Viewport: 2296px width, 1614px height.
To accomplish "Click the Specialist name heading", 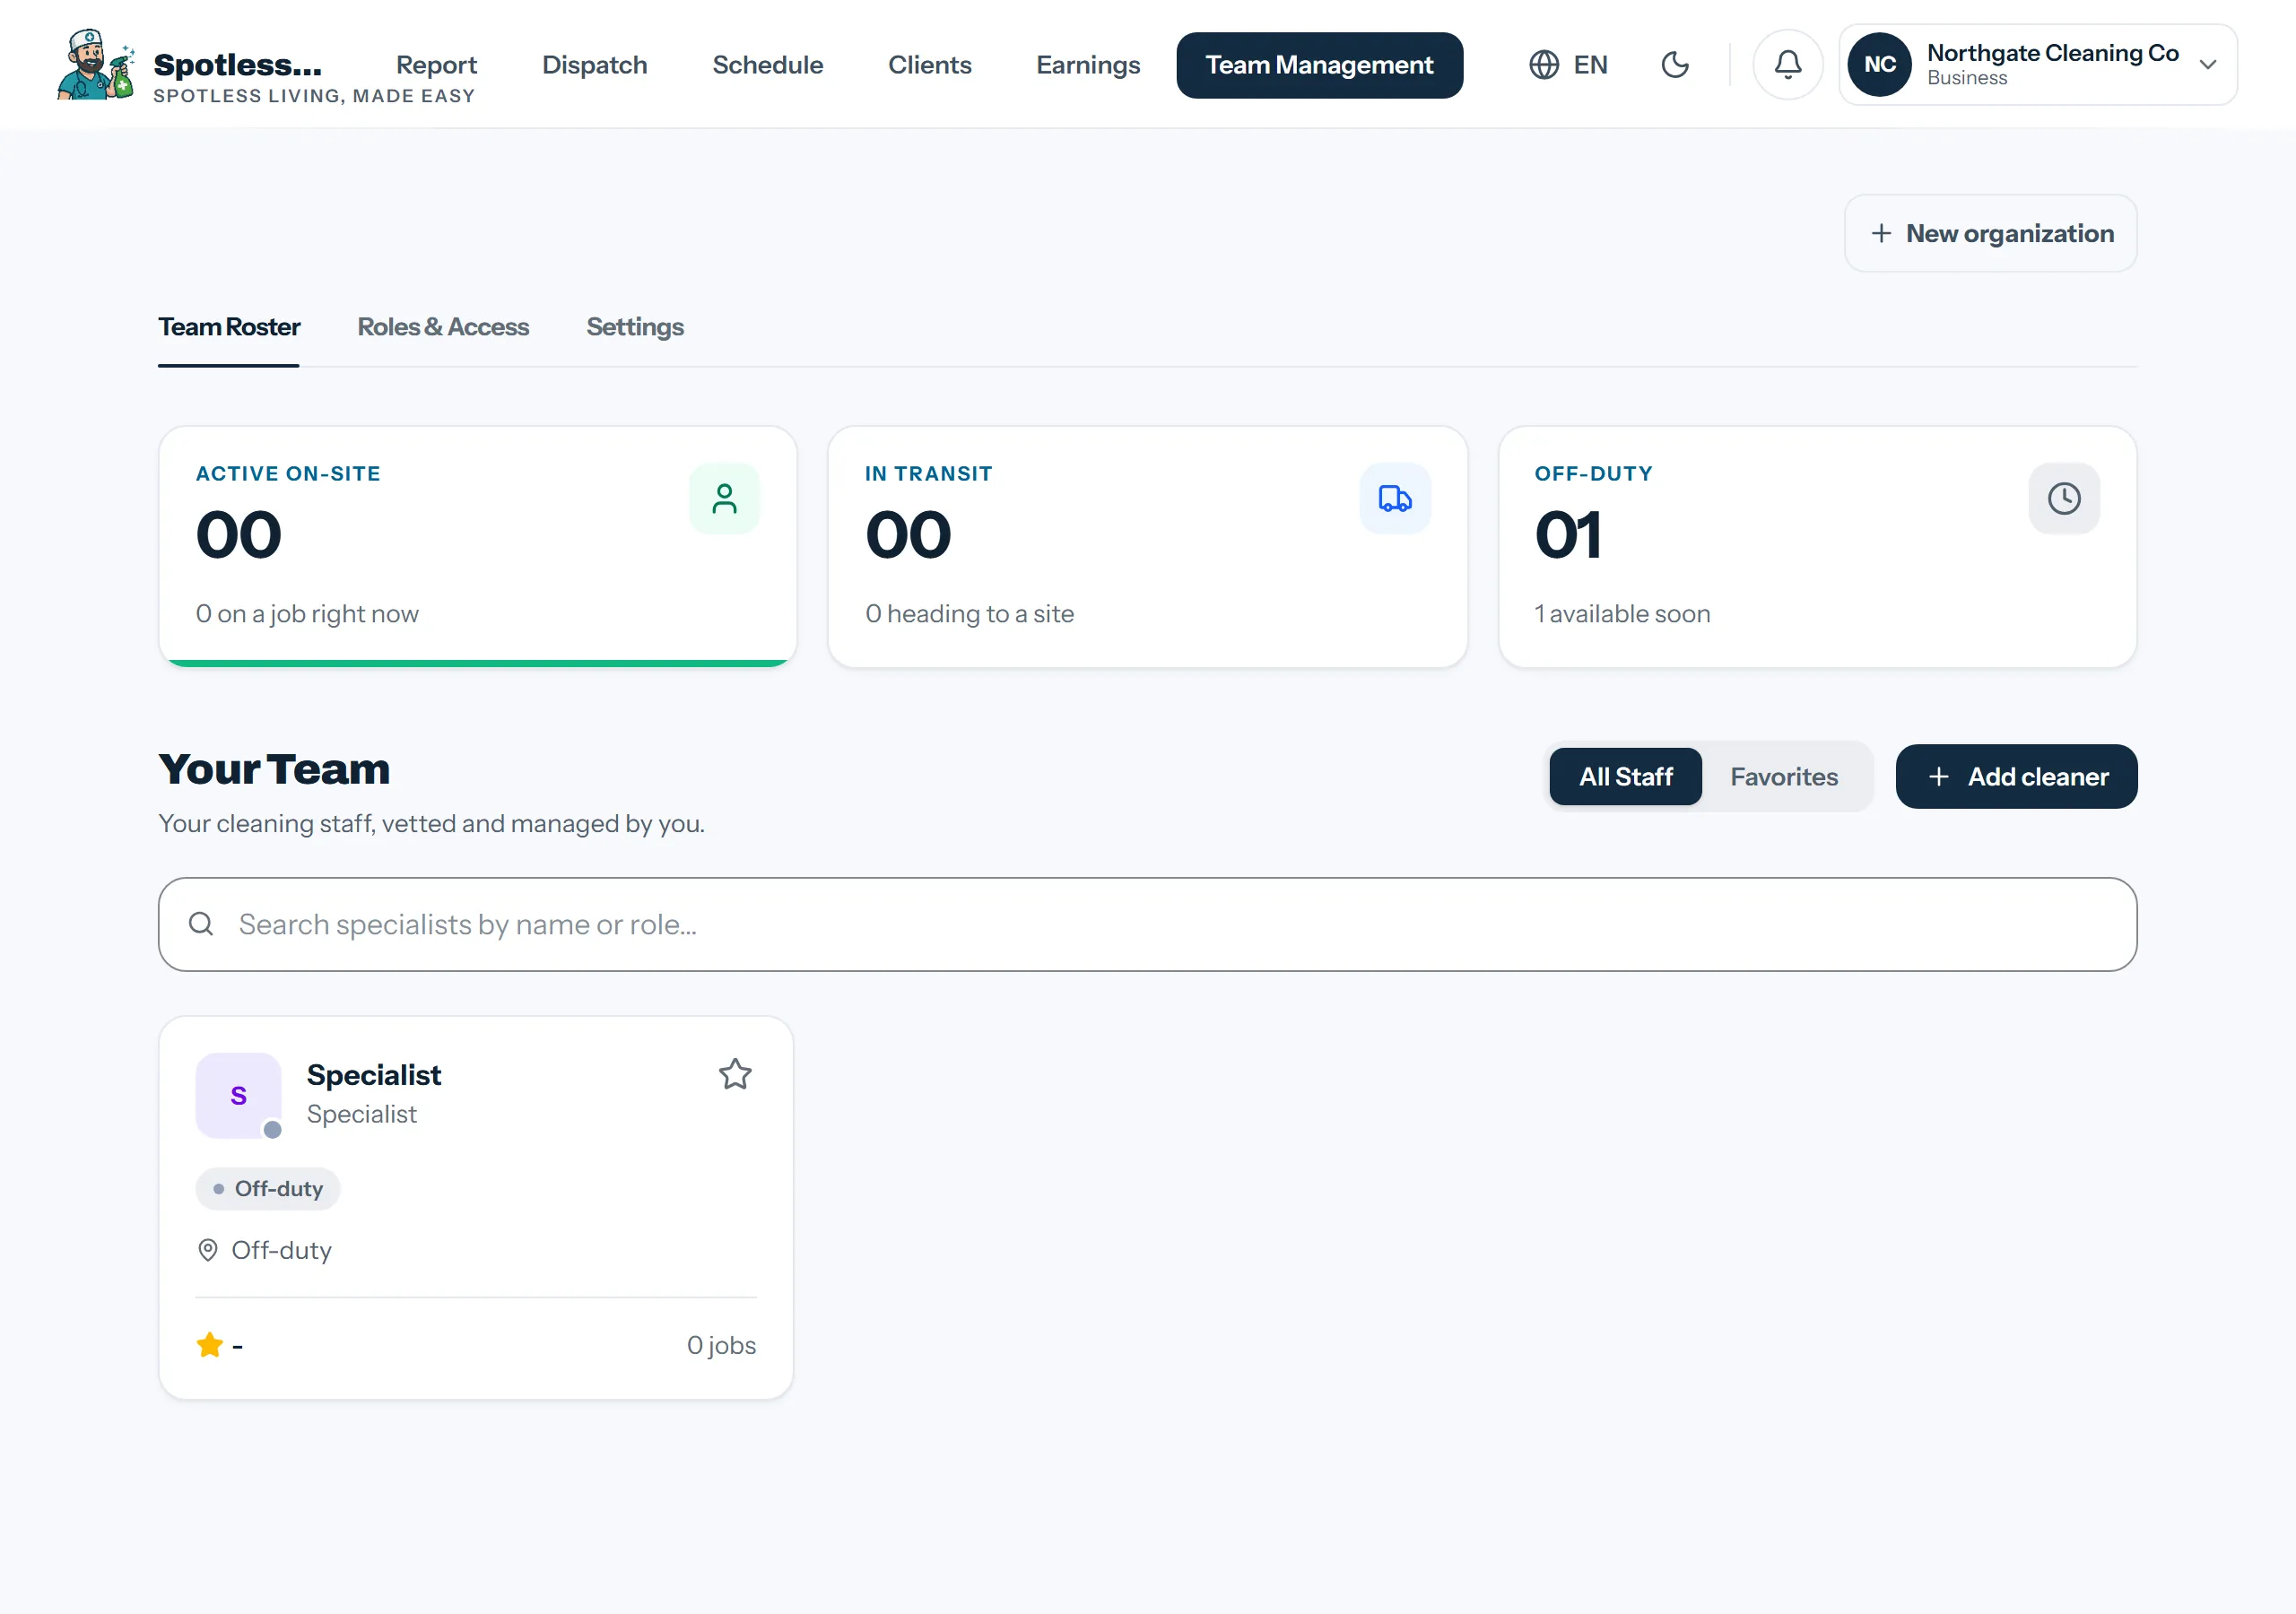I will pyautogui.click(x=374, y=1075).
